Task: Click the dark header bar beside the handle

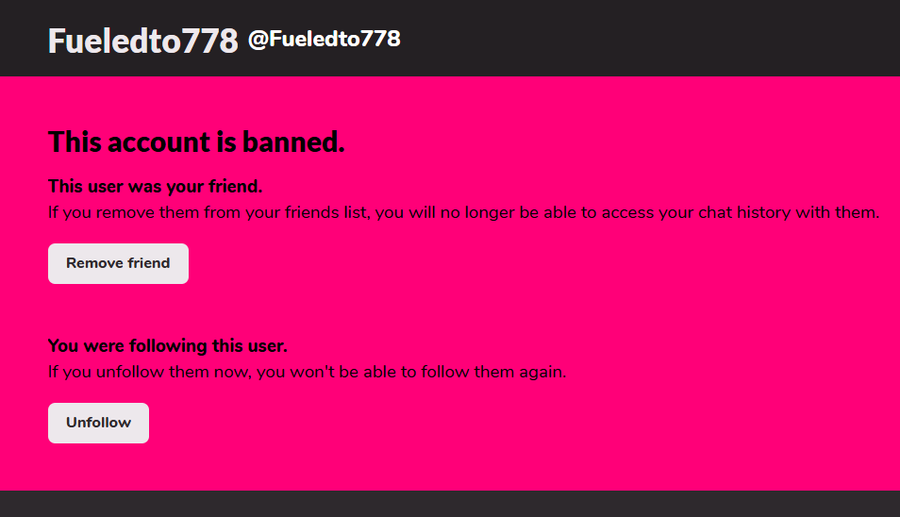Action: tap(650, 40)
